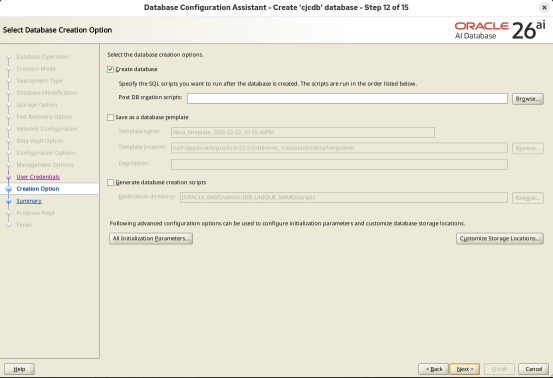Click 'Progress Page' step text

click(35, 213)
